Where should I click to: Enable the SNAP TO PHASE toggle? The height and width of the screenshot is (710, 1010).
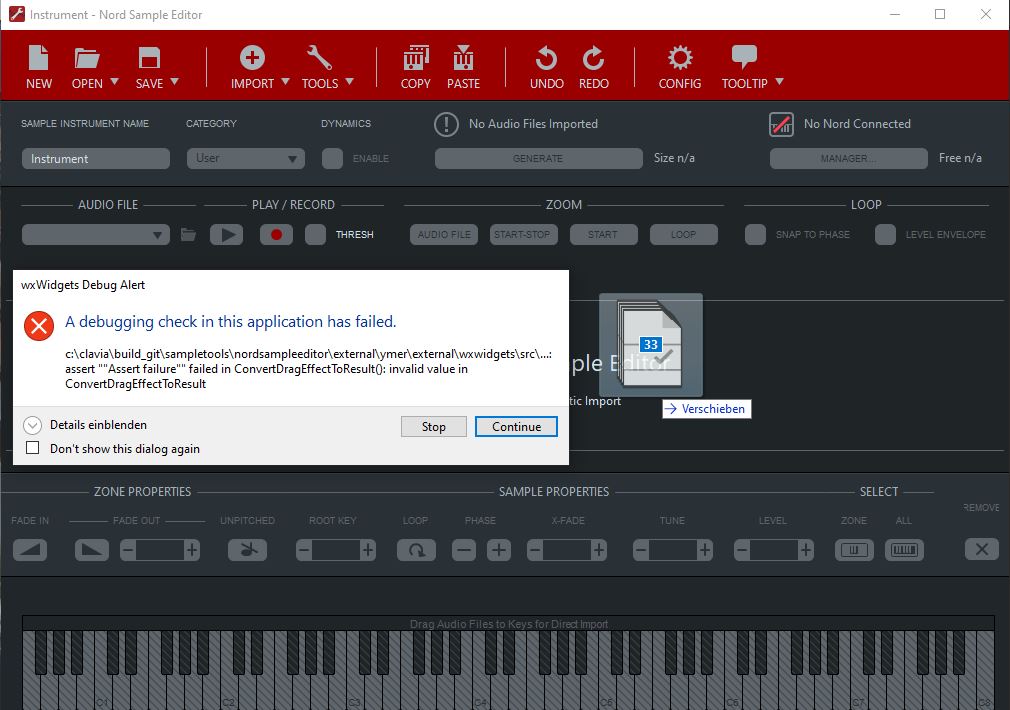coord(755,234)
